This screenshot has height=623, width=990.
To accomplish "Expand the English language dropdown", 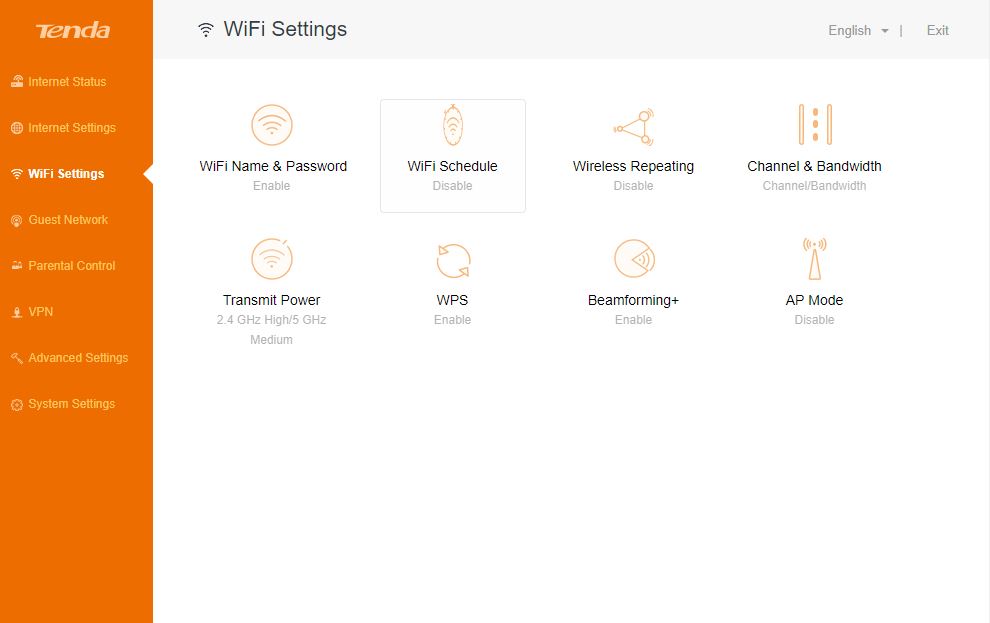I will 858,30.
